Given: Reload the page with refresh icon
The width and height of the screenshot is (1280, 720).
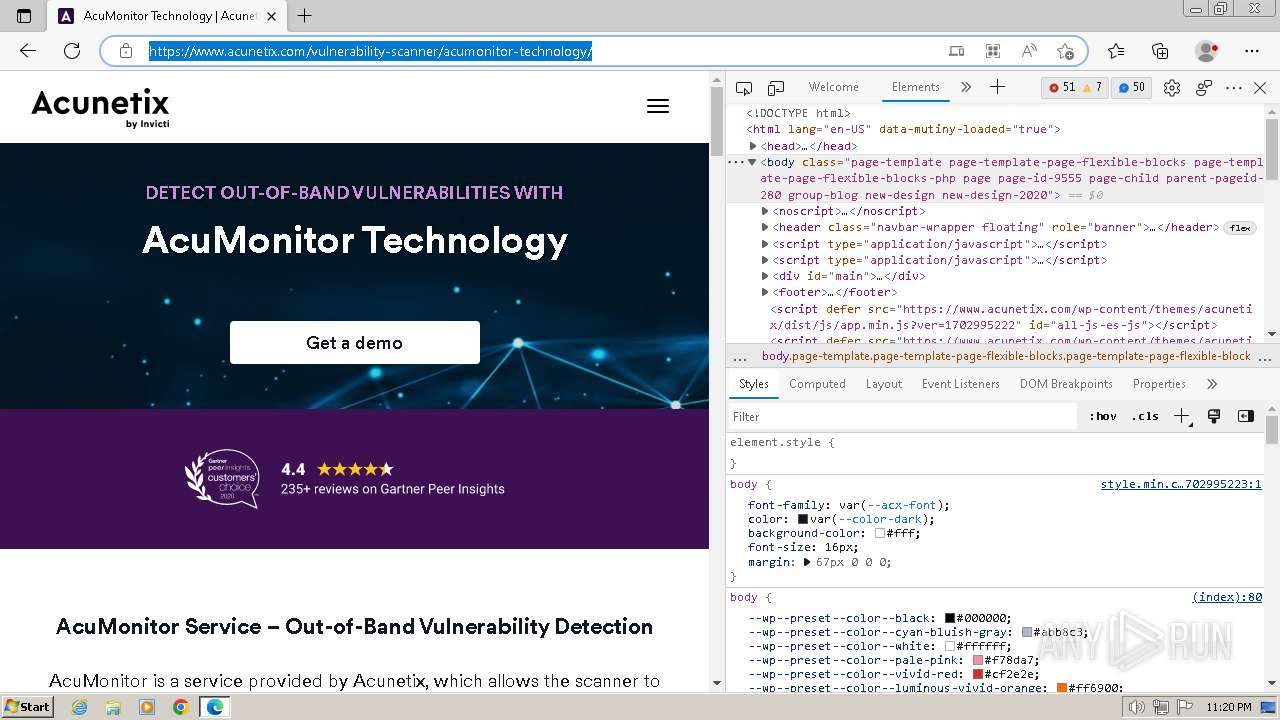Looking at the screenshot, I should (x=72, y=51).
